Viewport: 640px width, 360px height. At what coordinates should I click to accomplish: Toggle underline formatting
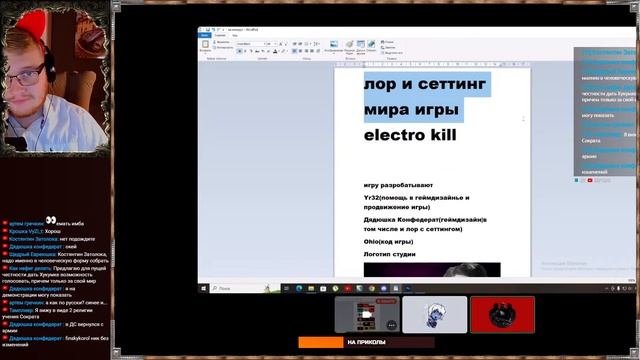click(x=251, y=51)
